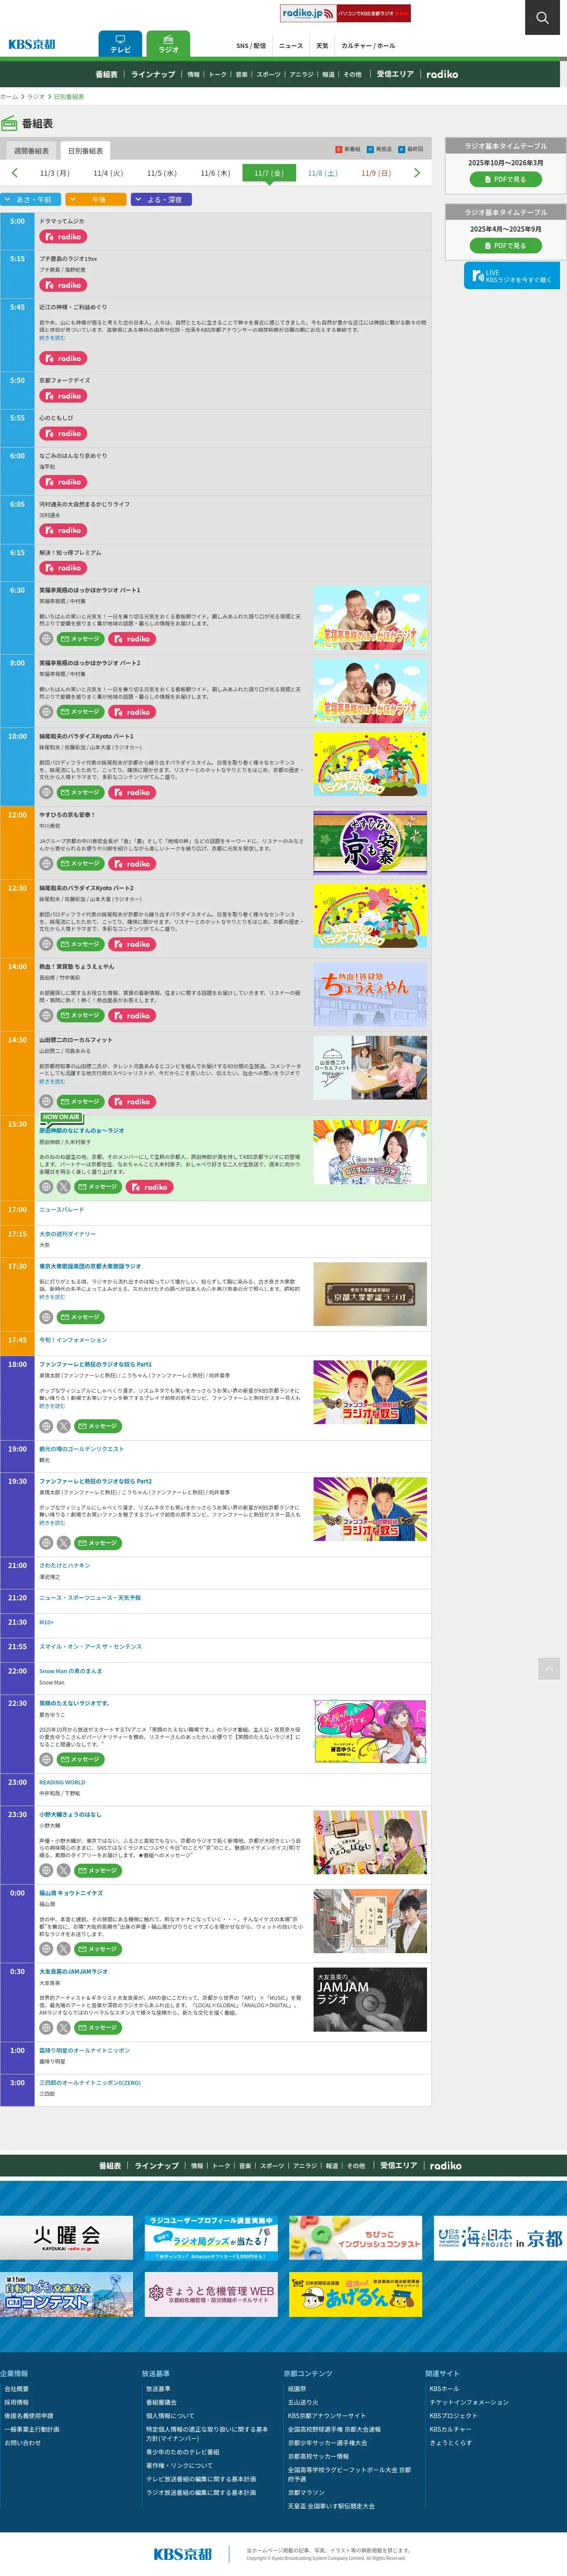Go to previous dates with left chevron
The width and height of the screenshot is (567, 2576).
(14, 173)
